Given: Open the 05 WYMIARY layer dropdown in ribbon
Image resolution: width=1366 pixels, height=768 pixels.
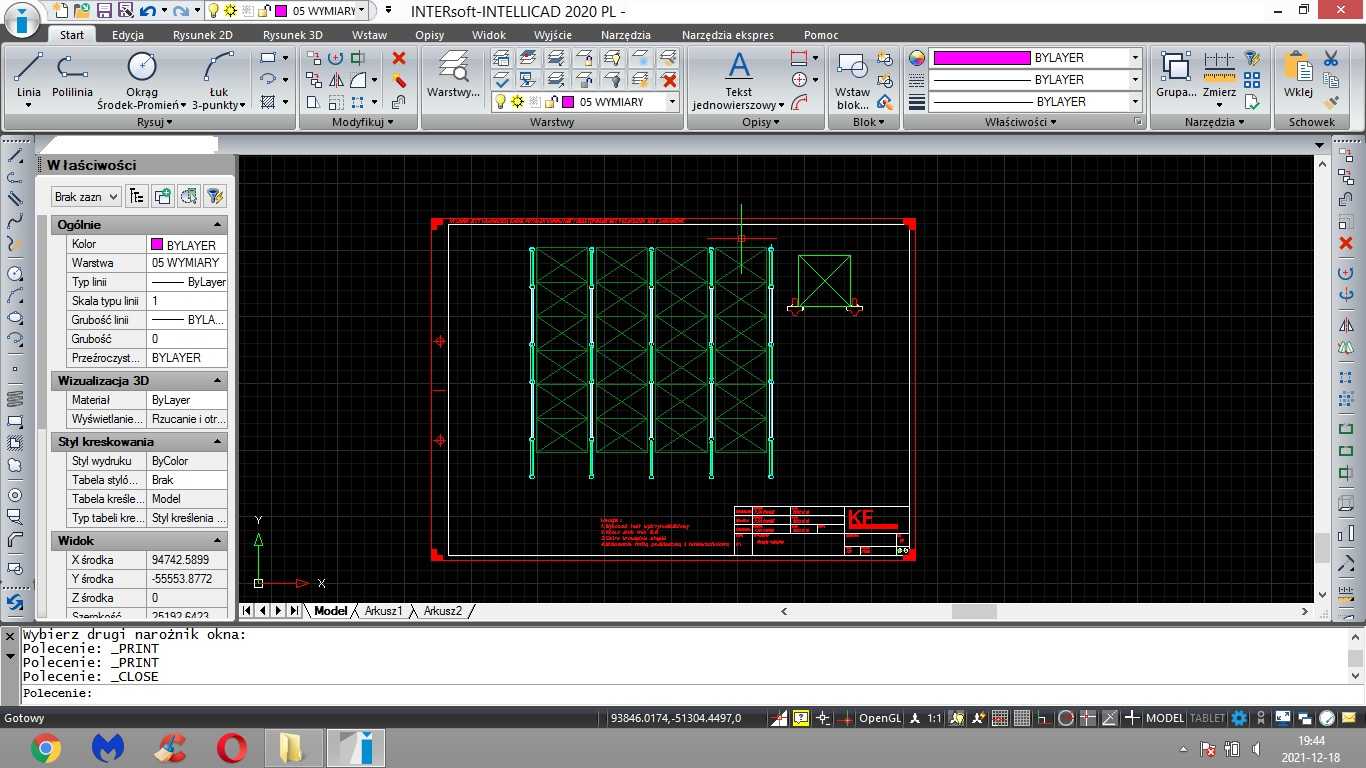Looking at the screenshot, I should click(x=672, y=102).
